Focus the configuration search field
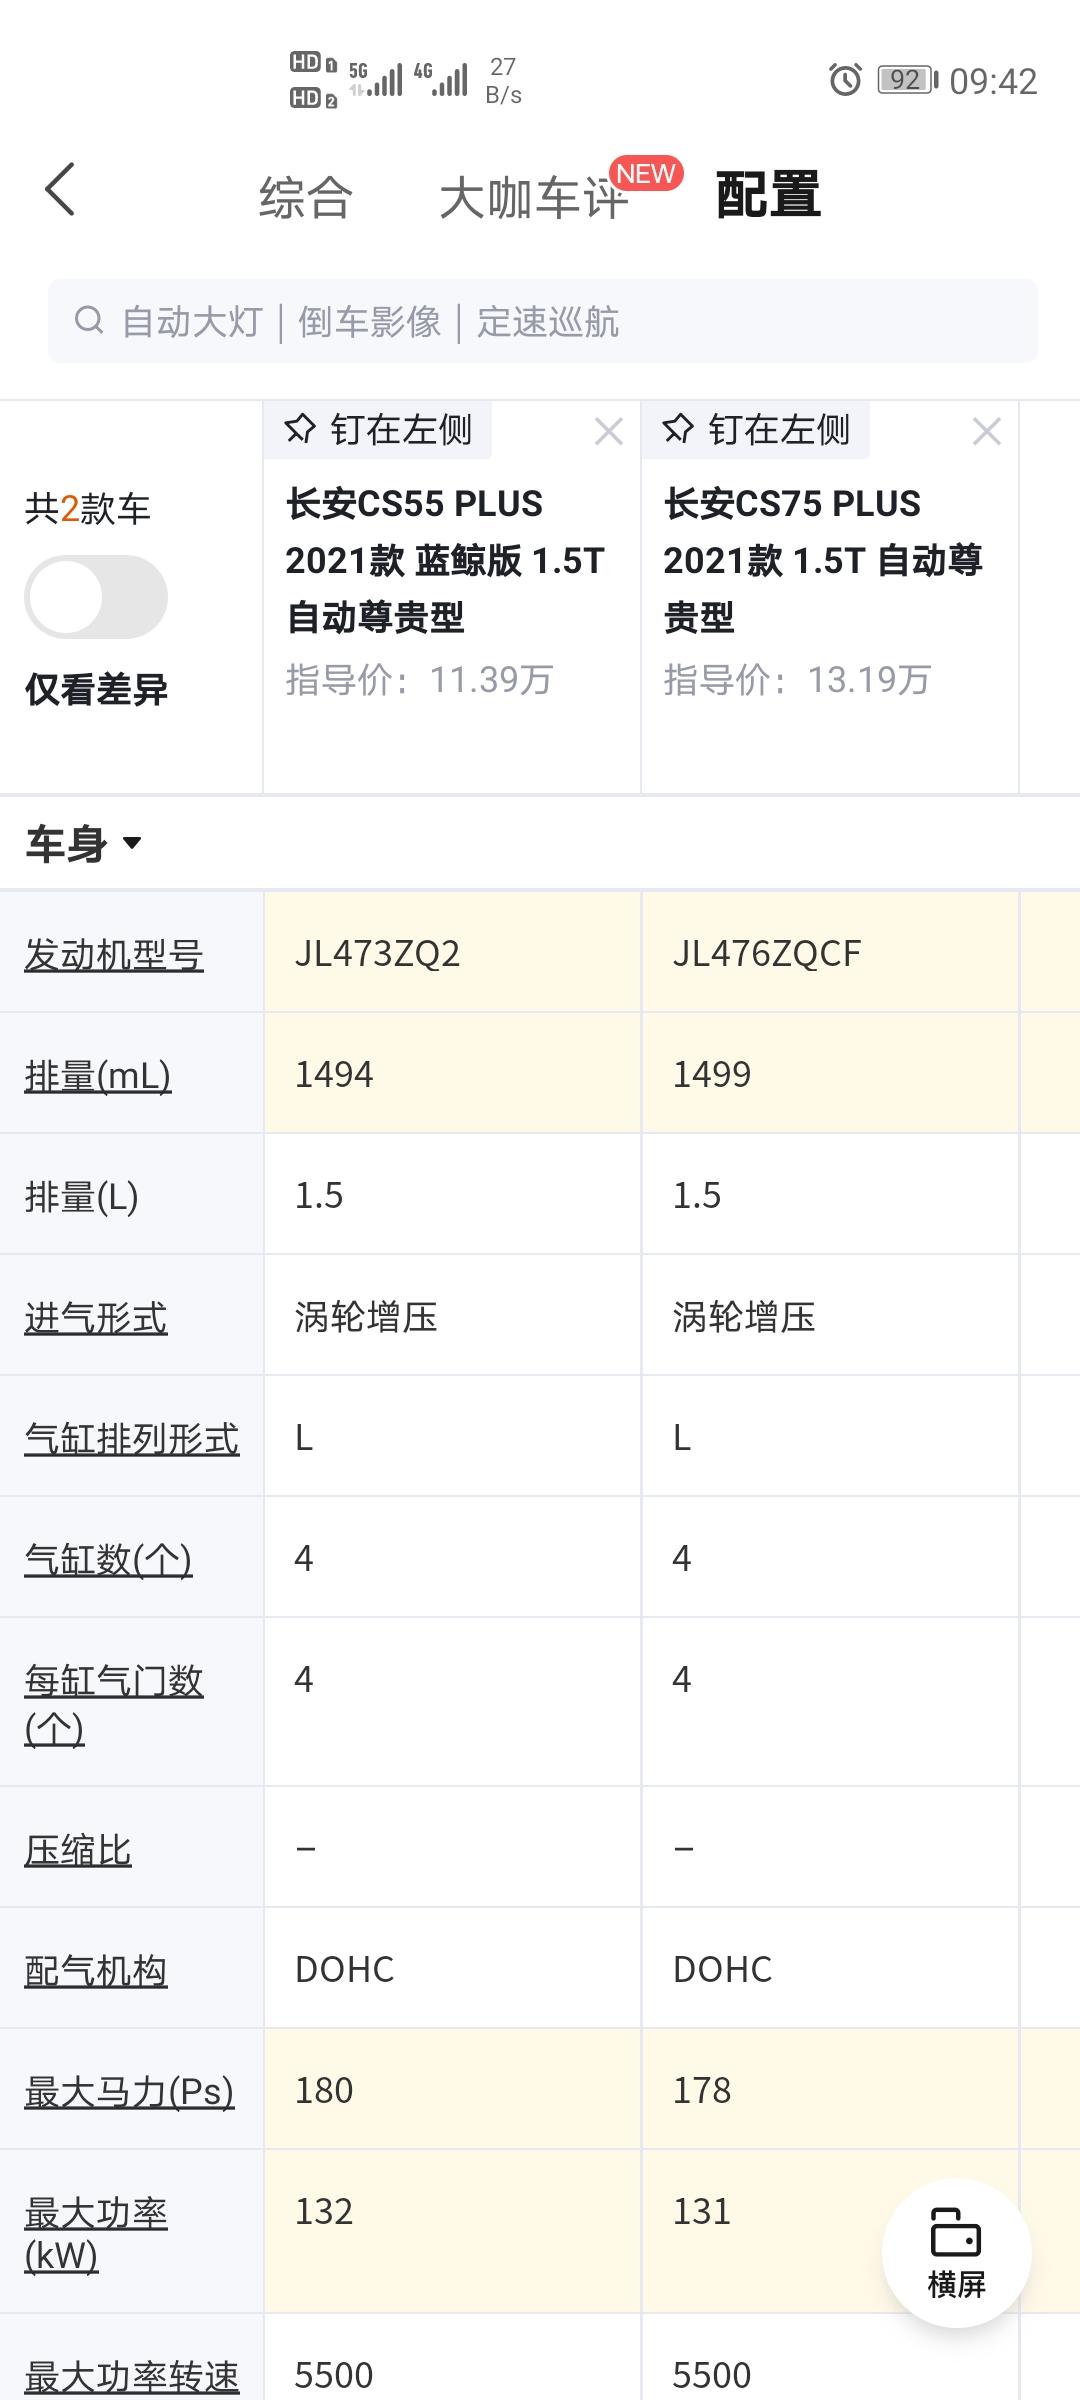The height and width of the screenshot is (2400, 1080). tap(543, 321)
